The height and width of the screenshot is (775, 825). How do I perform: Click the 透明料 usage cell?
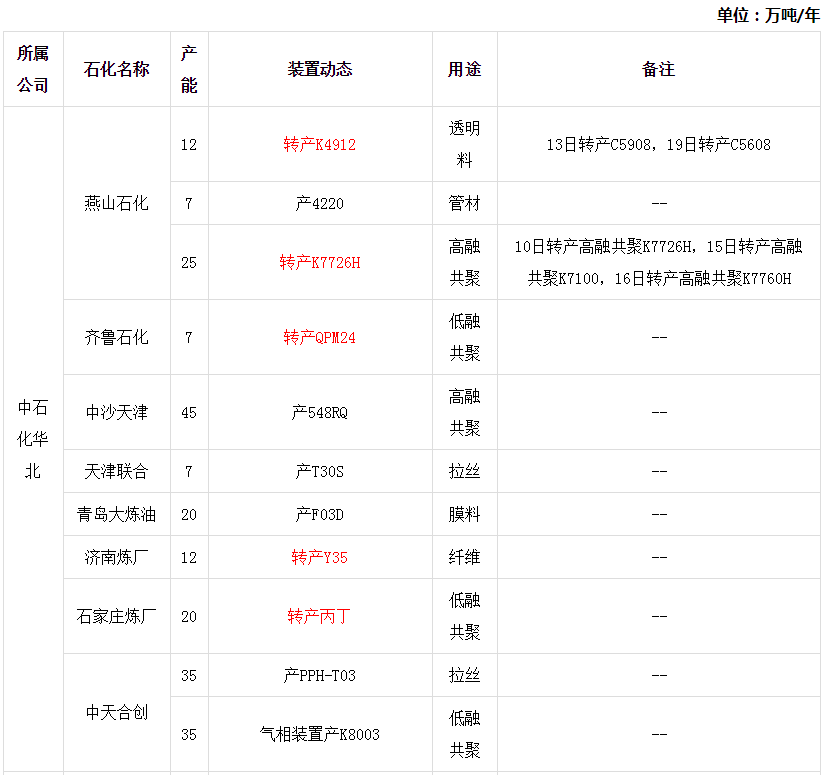[x=465, y=144]
